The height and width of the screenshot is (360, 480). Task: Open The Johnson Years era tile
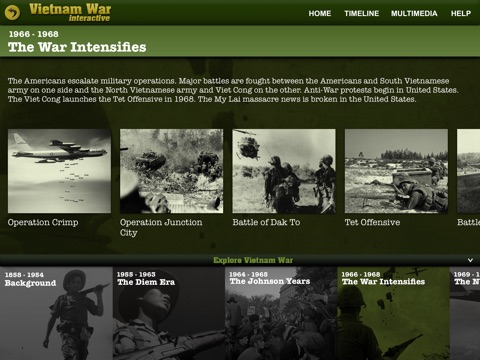coord(281,313)
